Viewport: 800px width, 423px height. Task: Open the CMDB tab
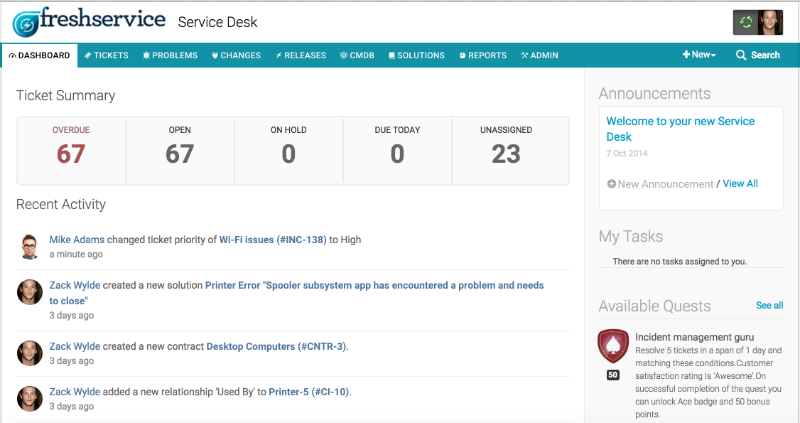point(357,55)
